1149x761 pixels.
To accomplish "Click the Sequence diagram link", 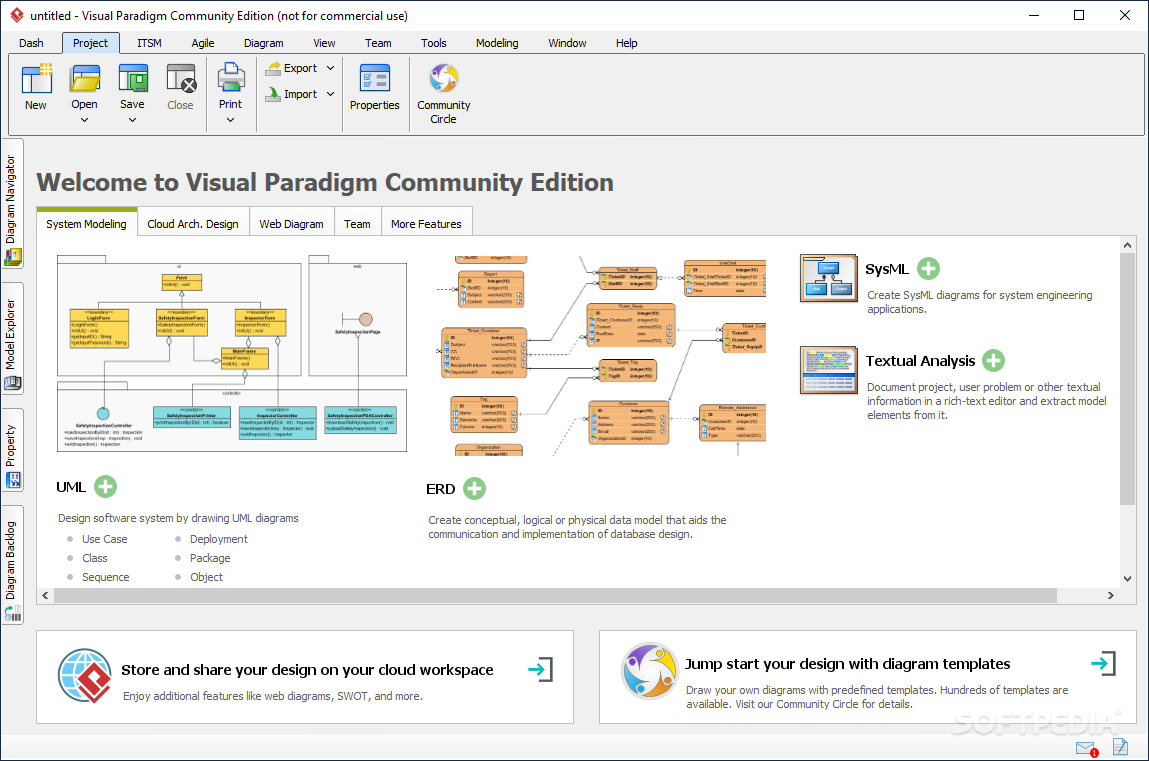I will click(106, 577).
